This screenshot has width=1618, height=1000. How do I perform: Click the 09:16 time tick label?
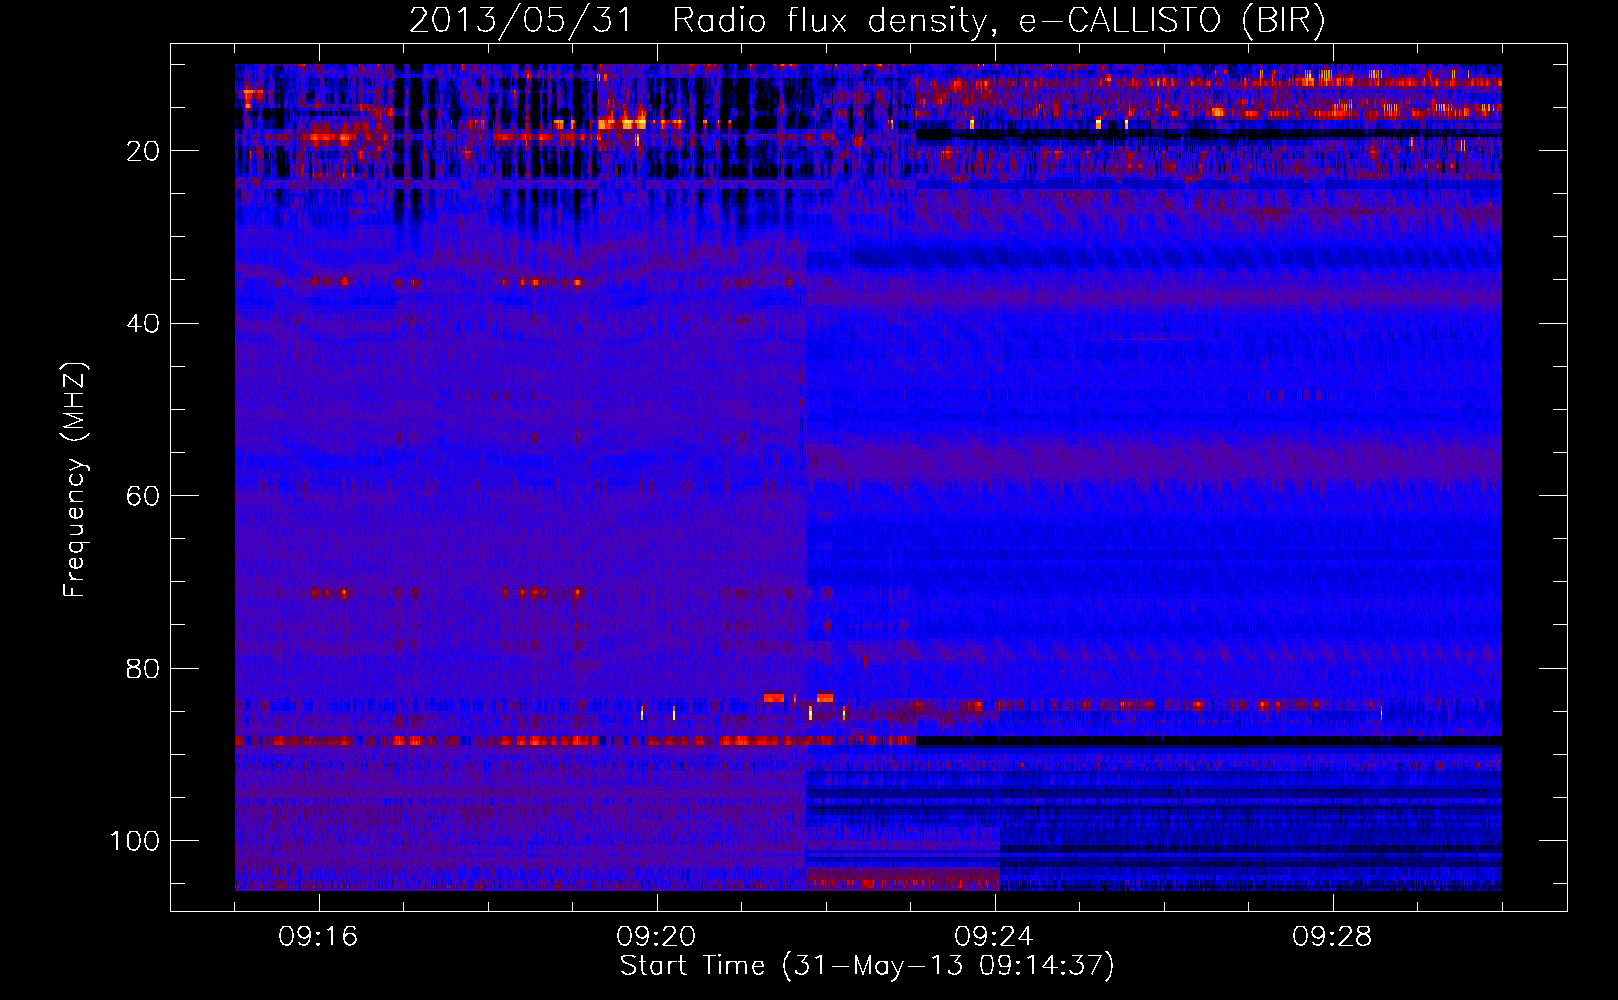(x=318, y=937)
